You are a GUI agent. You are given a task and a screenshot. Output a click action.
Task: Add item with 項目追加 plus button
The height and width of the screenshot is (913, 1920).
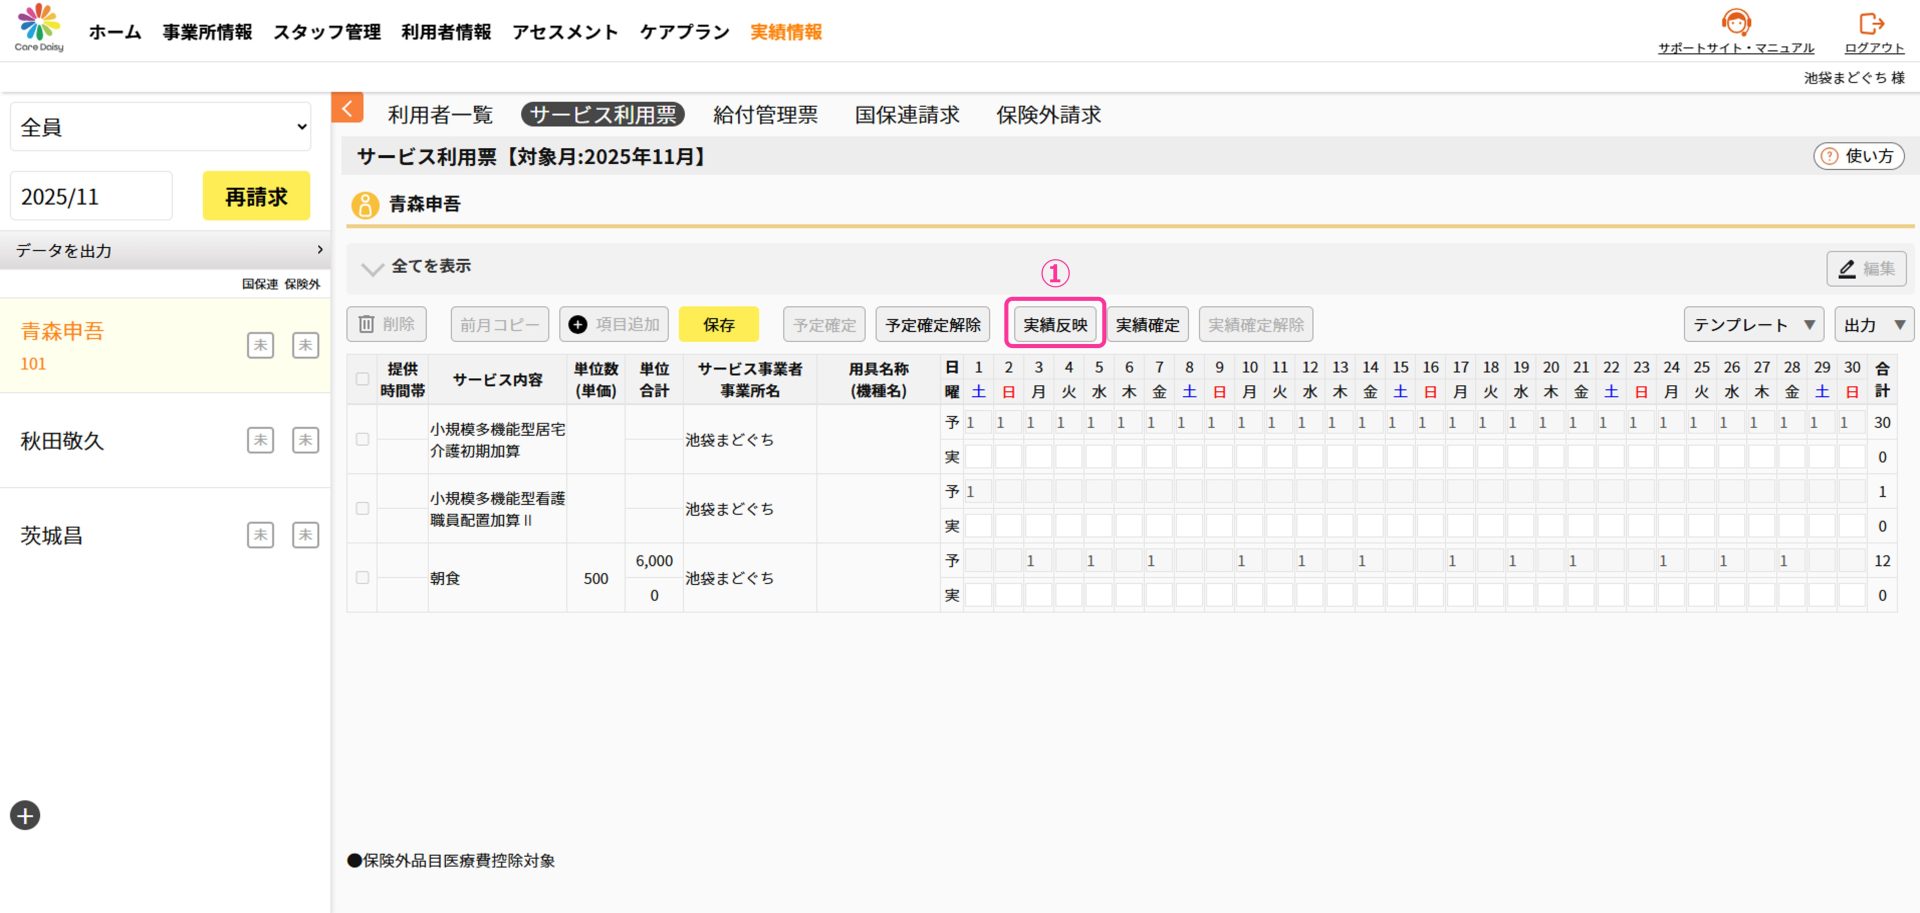614,325
